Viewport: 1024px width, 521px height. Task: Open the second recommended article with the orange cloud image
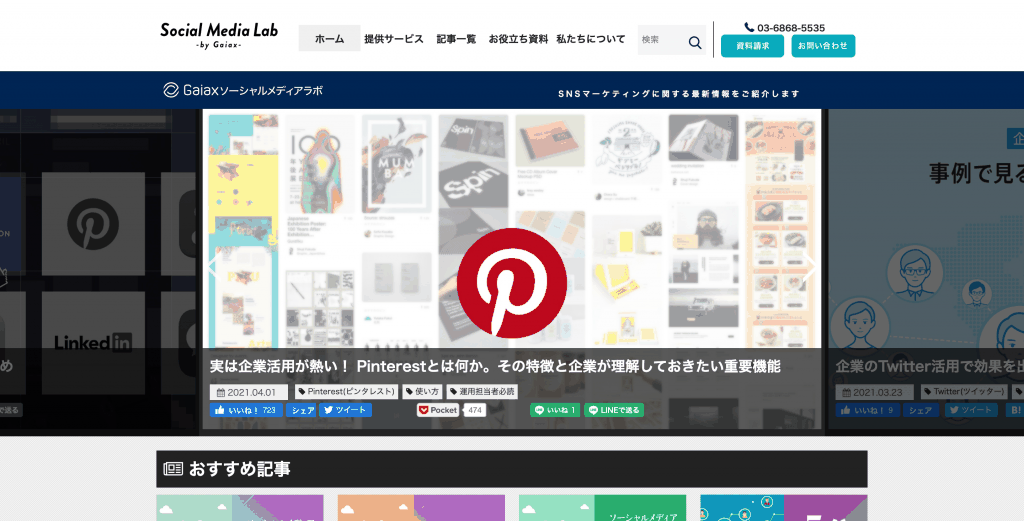tap(421, 508)
